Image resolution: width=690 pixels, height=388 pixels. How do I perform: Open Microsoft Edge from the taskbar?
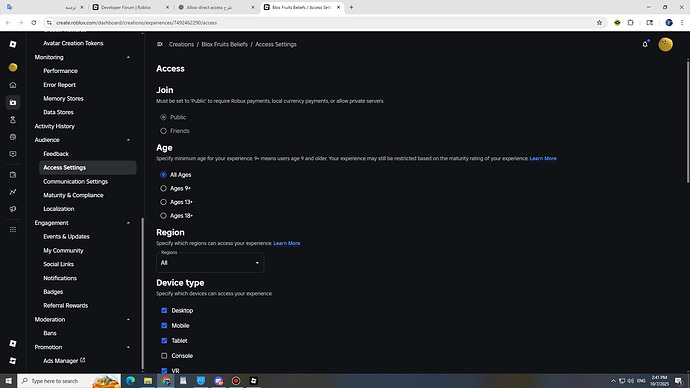pos(130,381)
